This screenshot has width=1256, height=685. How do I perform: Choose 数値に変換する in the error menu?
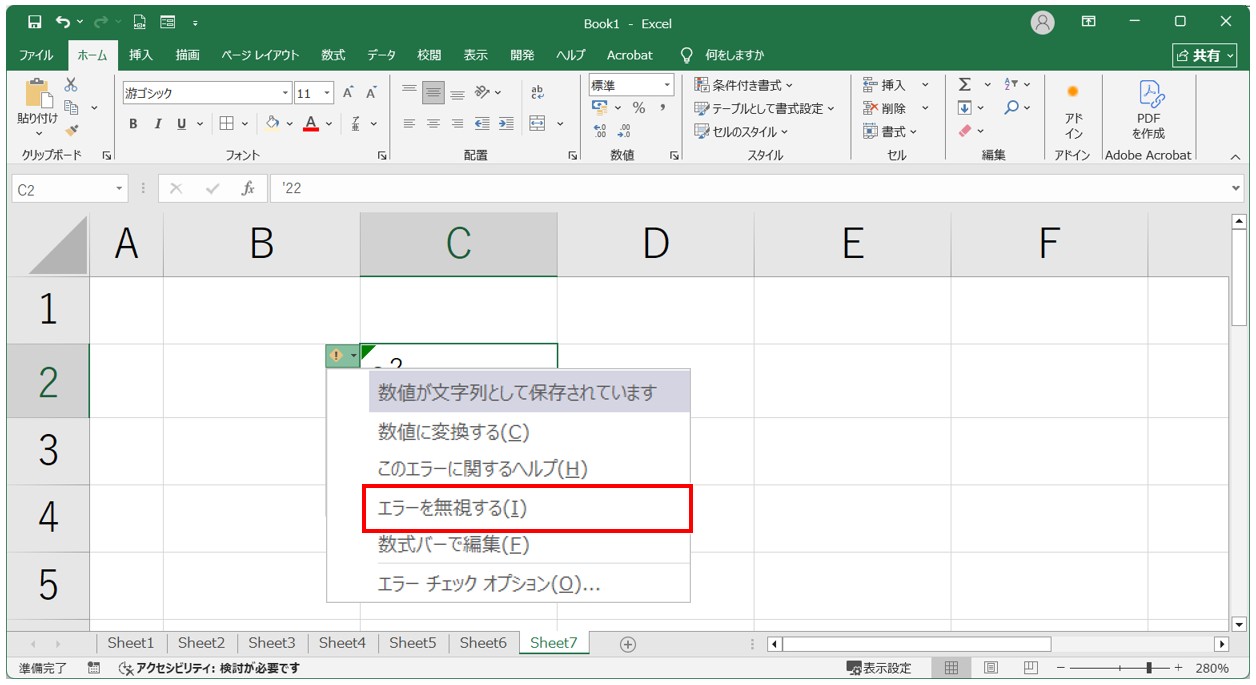coord(453,432)
